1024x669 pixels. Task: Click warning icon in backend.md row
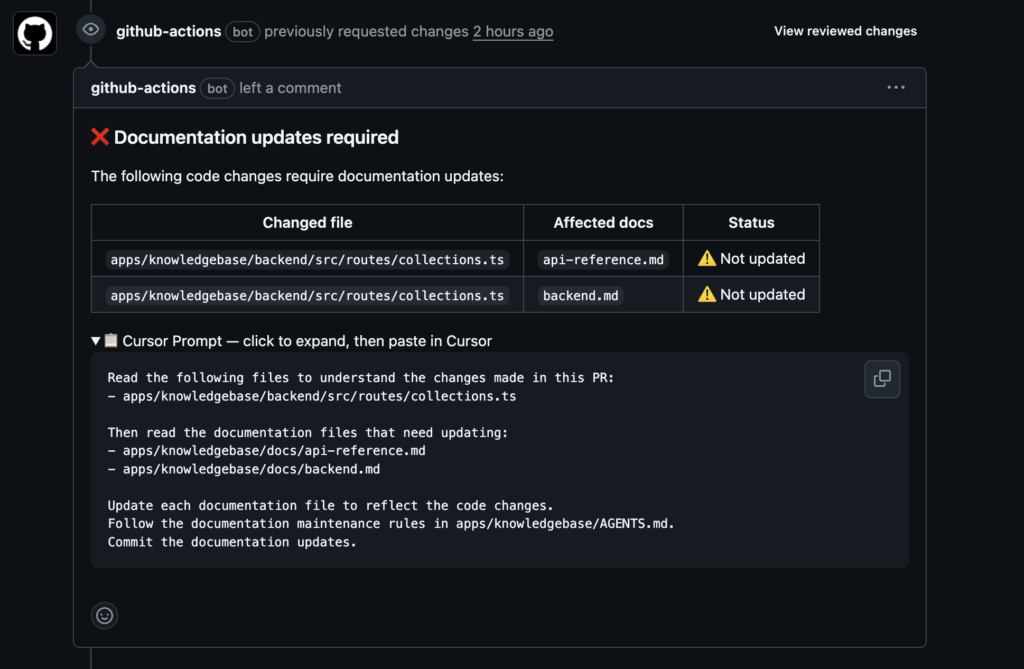click(707, 295)
